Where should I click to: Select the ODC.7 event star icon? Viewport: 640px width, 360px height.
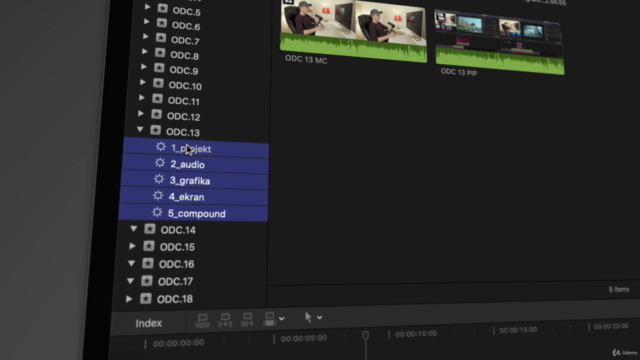click(161, 38)
